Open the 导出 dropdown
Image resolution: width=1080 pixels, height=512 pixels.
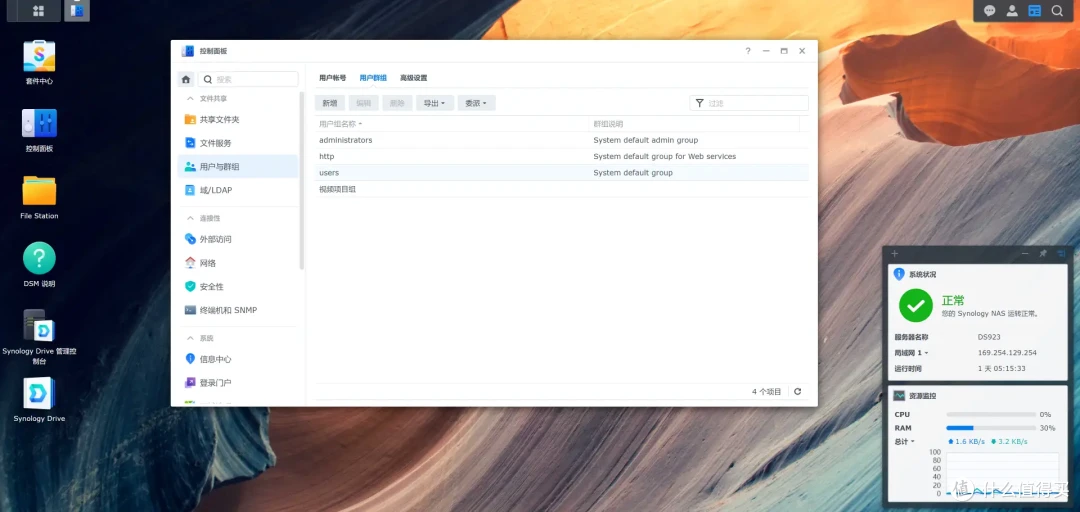(435, 103)
